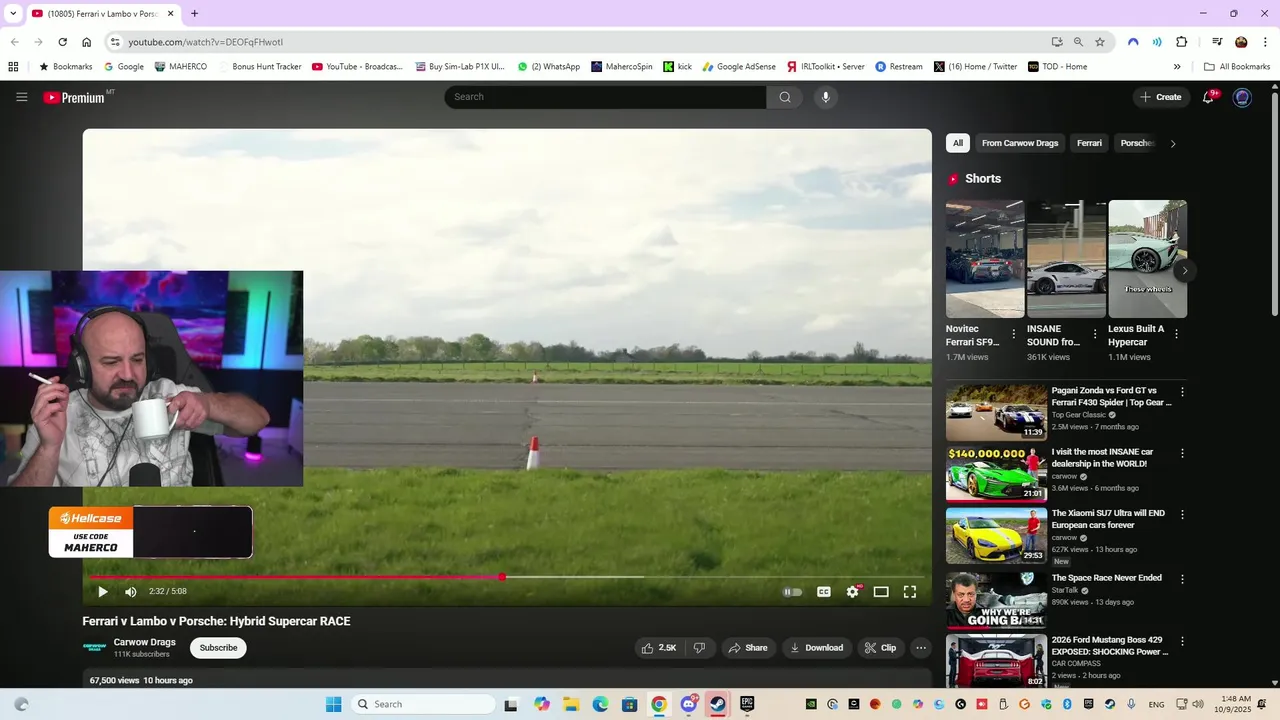1280x720 pixels.
Task: Select the Ferrari filter chip
Action: pos(1090,143)
